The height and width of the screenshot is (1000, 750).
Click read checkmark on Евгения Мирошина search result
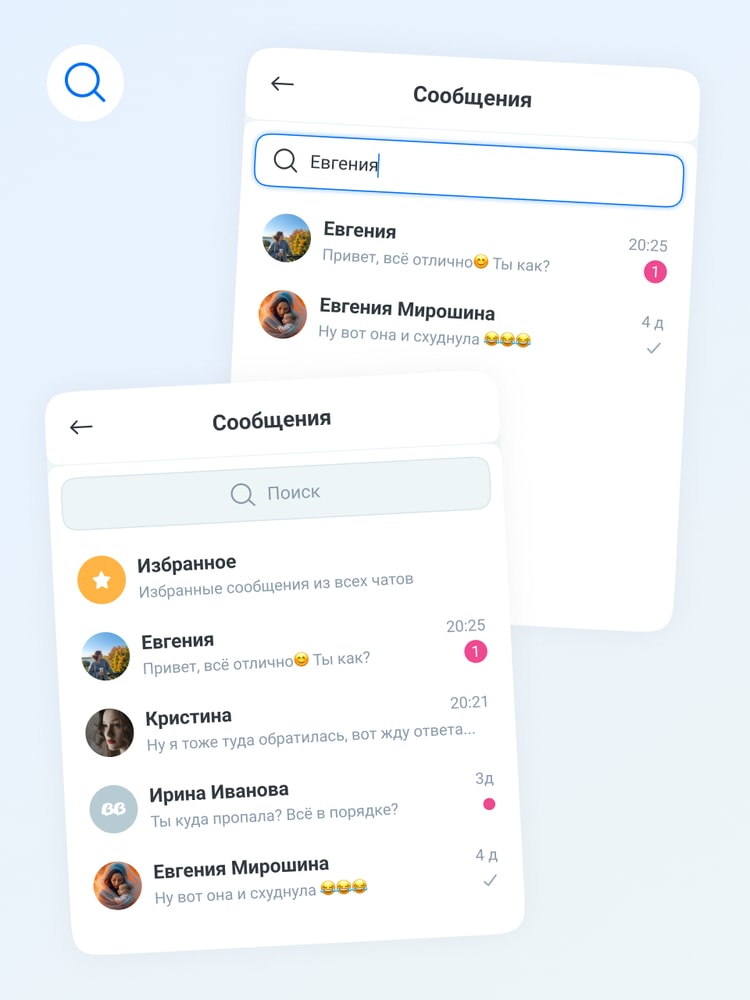(654, 348)
